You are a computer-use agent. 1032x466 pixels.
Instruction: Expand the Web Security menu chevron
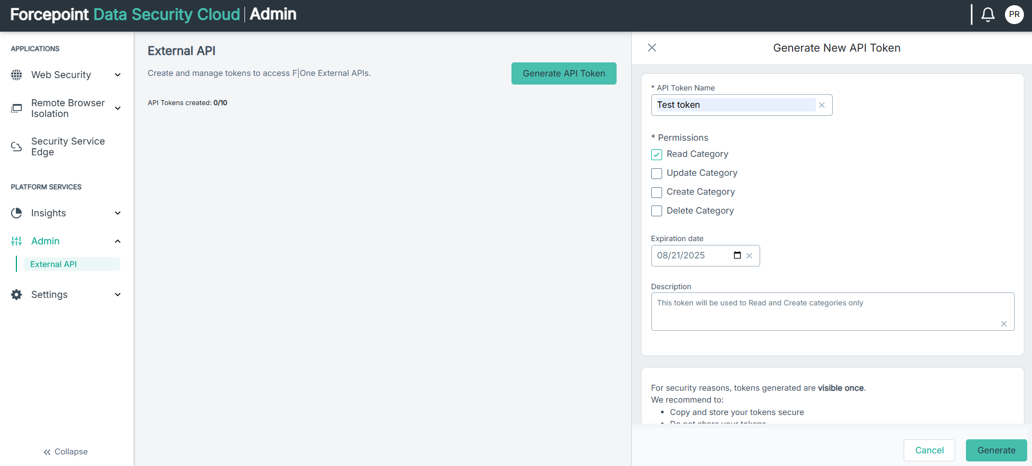pos(117,75)
